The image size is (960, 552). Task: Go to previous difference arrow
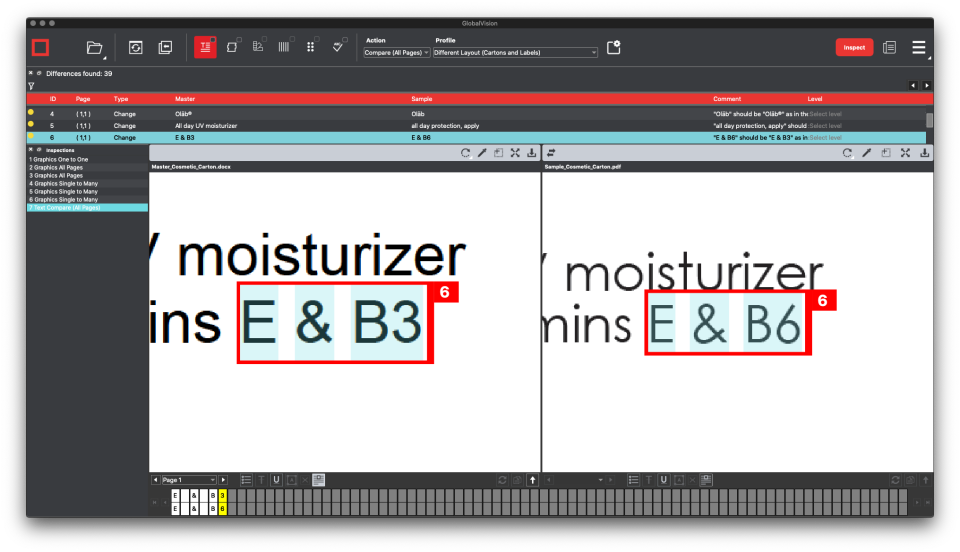[913, 86]
